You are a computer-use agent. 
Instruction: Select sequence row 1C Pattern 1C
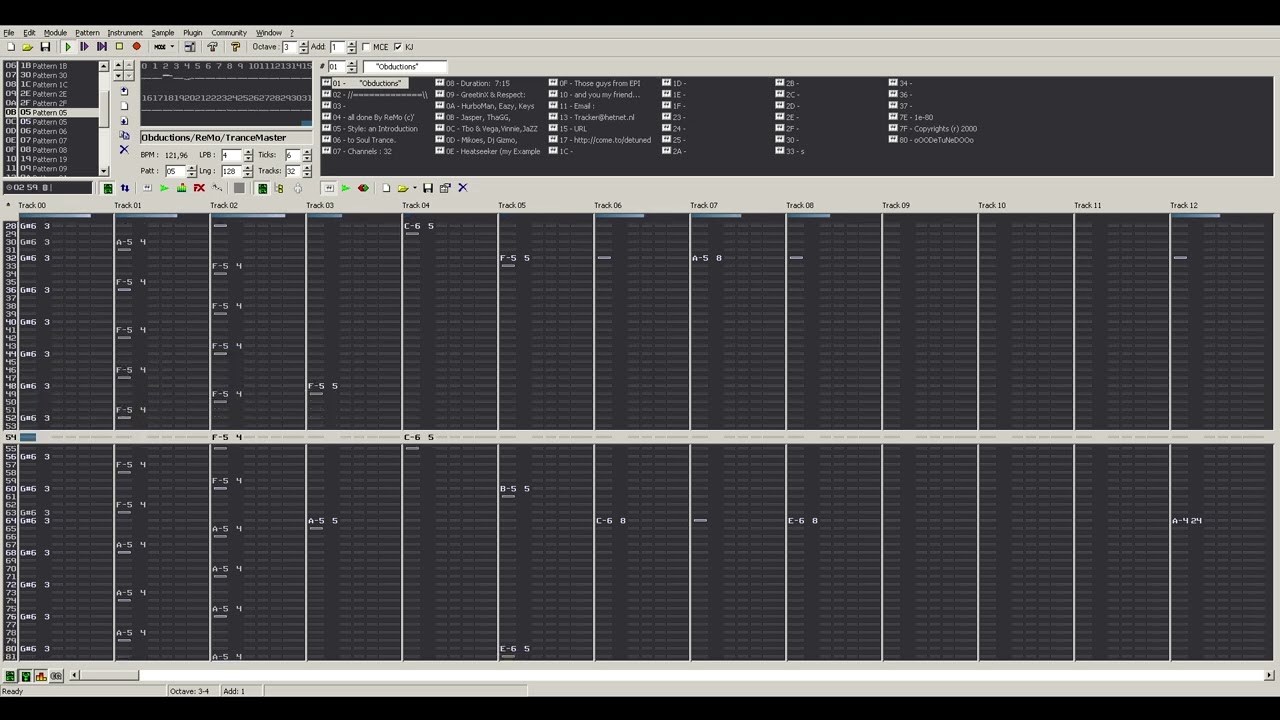(x=52, y=85)
